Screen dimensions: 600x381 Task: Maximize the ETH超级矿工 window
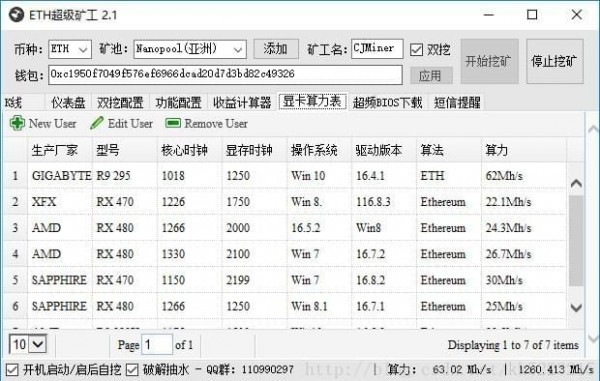coord(532,15)
